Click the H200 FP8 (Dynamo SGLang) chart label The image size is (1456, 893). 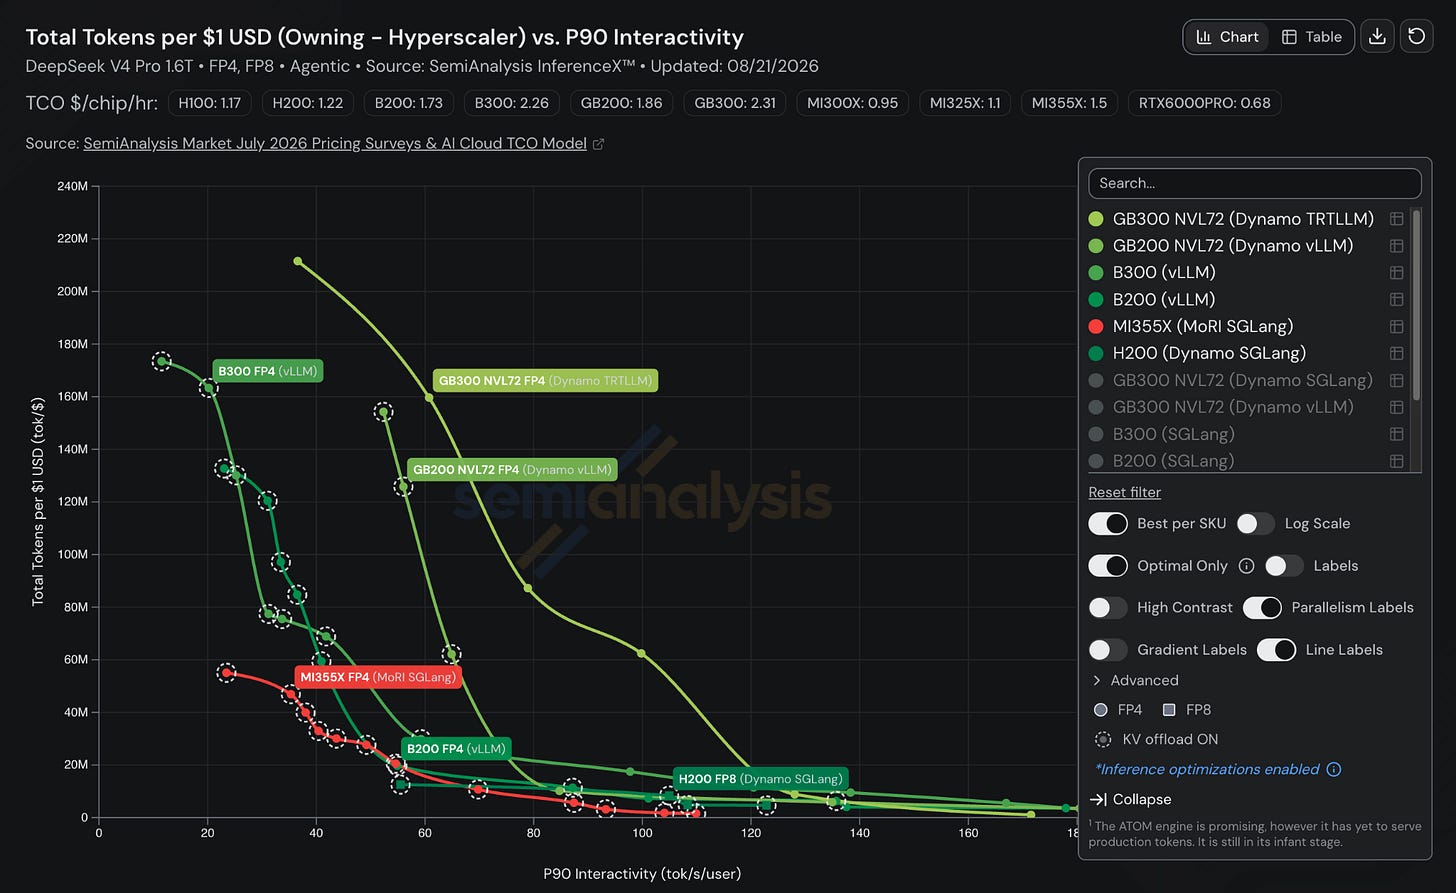[x=760, y=778]
